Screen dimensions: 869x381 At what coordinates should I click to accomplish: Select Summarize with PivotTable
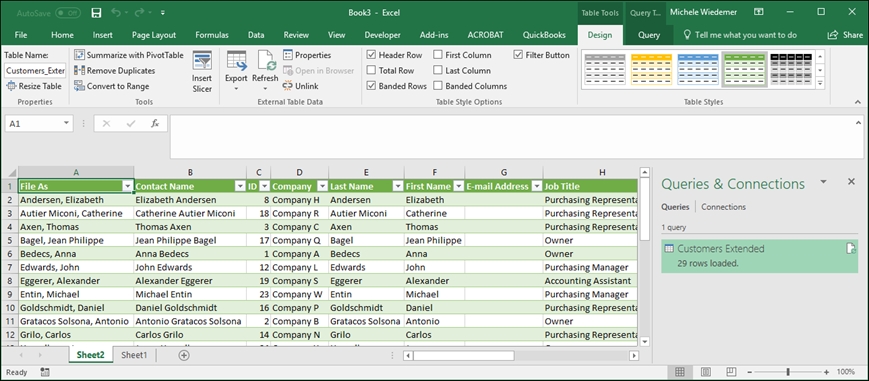click(x=129, y=55)
